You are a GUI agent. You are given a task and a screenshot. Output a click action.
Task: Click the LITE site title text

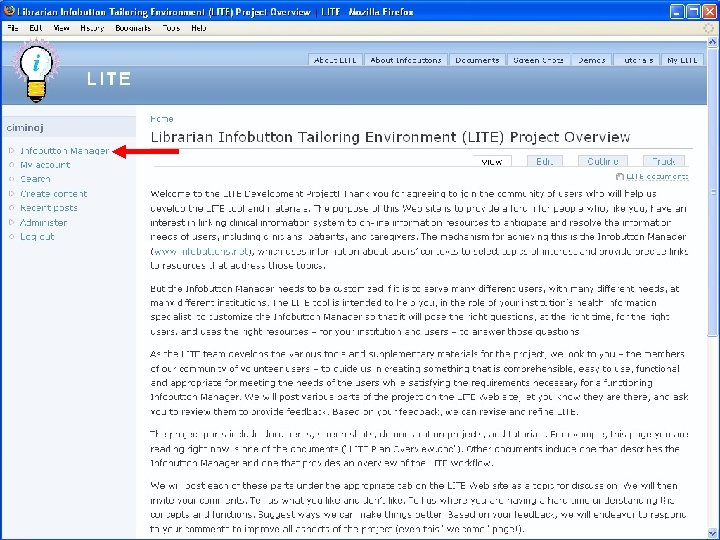[109, 79]
